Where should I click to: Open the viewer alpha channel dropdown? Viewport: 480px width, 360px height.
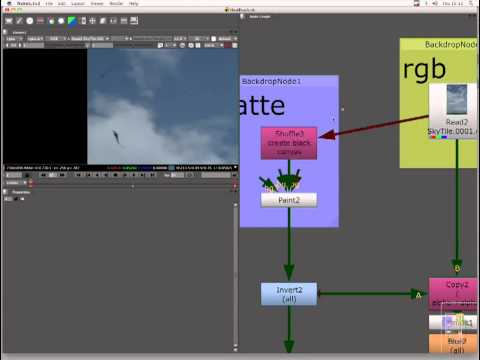tap(35, 39)
